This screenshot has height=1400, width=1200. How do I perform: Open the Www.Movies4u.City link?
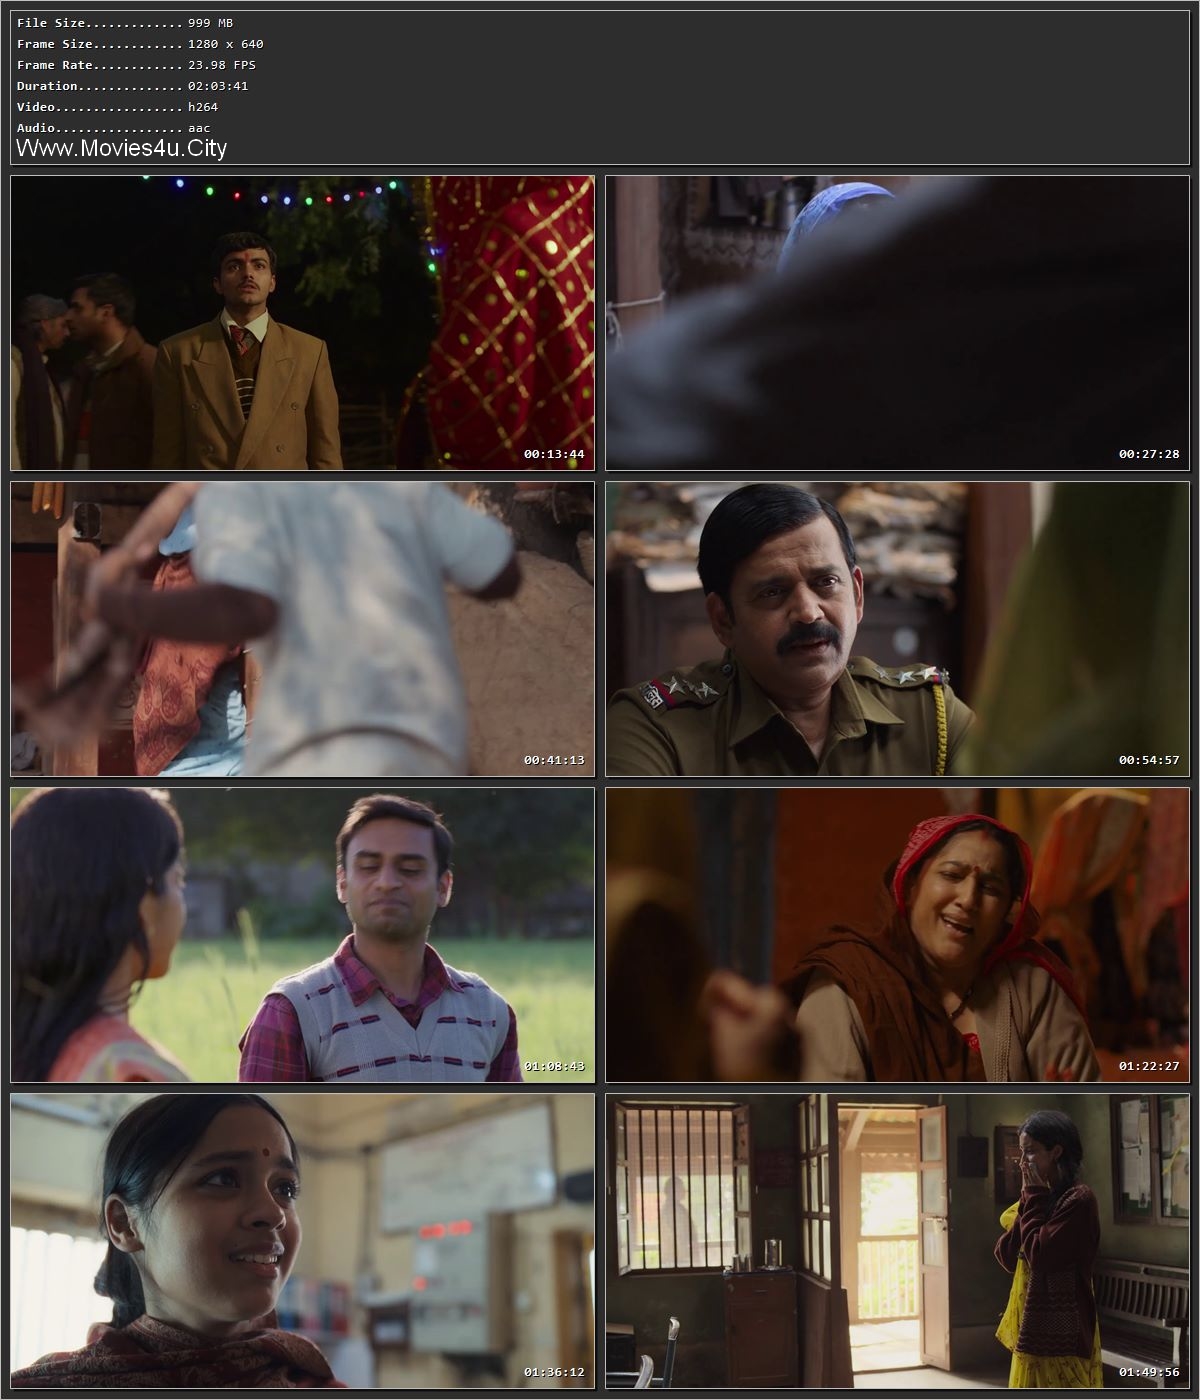click(120, 148)
